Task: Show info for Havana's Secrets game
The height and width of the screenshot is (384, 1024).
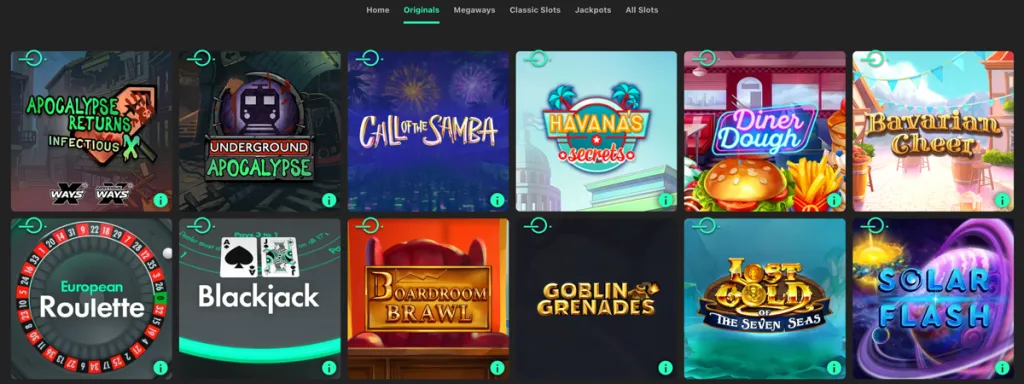Action: 665,200
